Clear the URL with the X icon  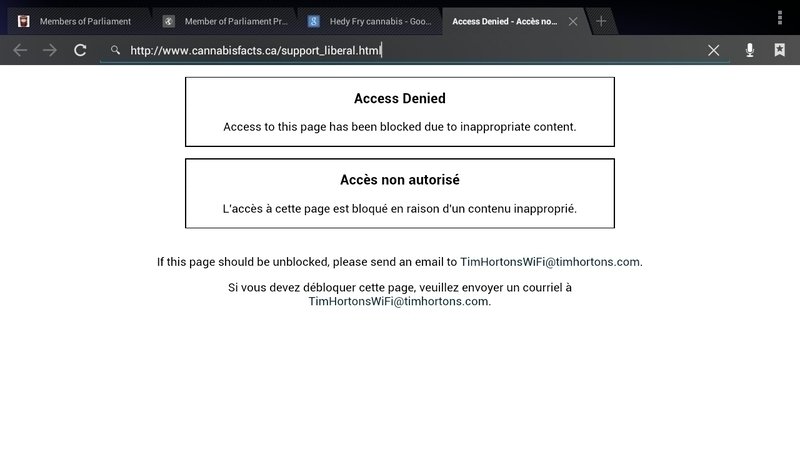[x=714, y=50]
